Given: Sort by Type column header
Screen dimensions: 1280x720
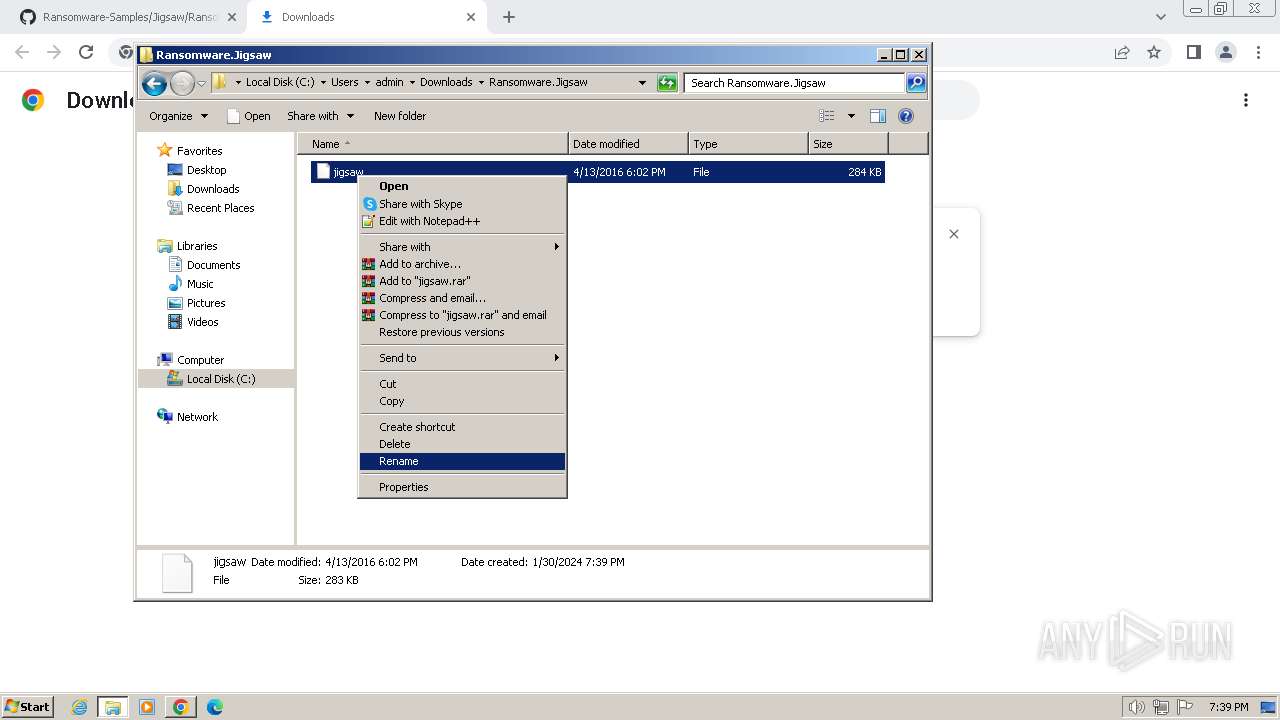Looking at the screenshot, I should point(748,144).
